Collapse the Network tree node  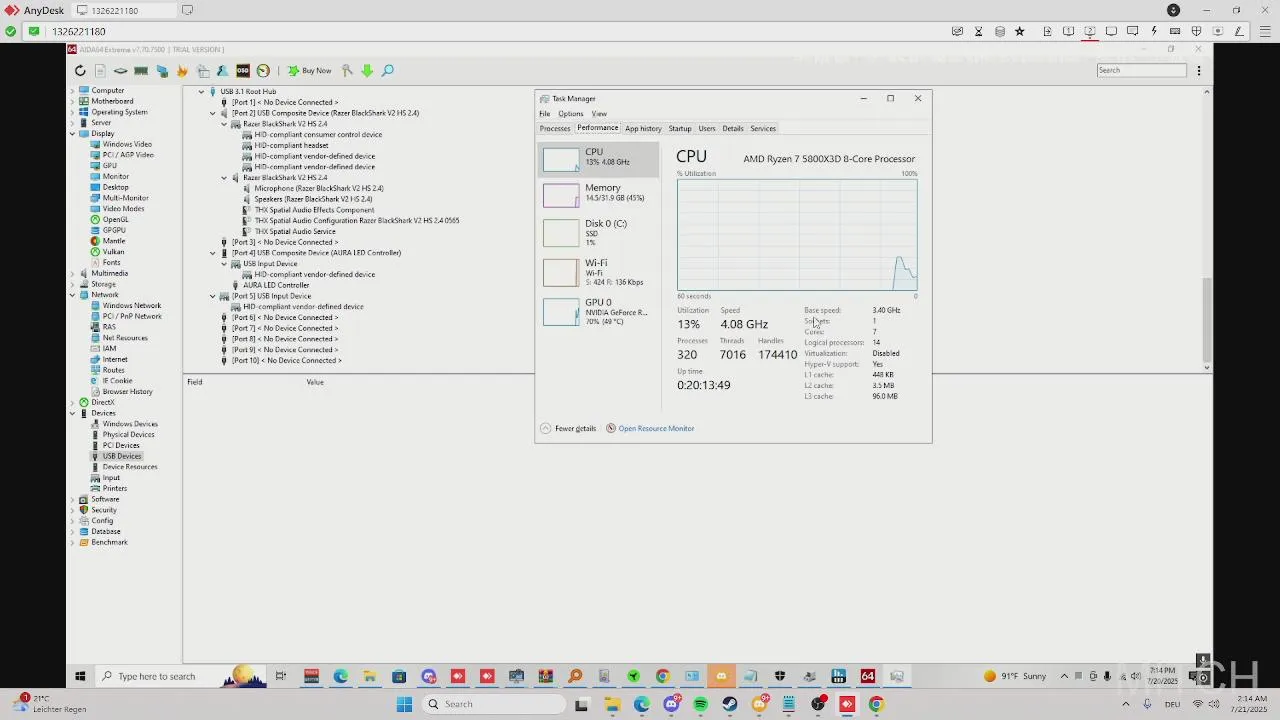pos(72,295)
